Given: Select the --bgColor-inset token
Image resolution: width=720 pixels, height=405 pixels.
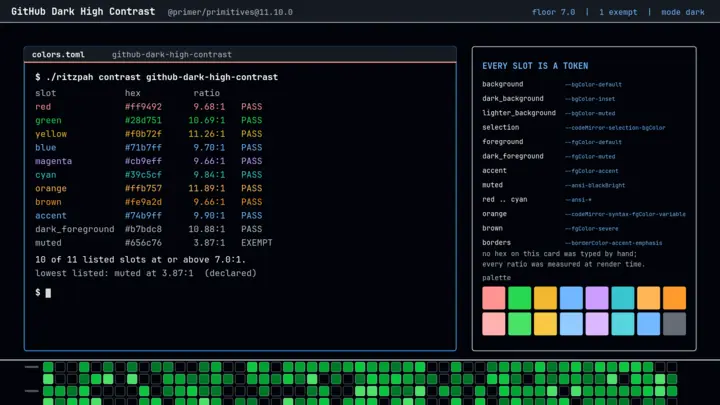Looking at the screenshot, I should pyautogui.click(x=590, y=99).
